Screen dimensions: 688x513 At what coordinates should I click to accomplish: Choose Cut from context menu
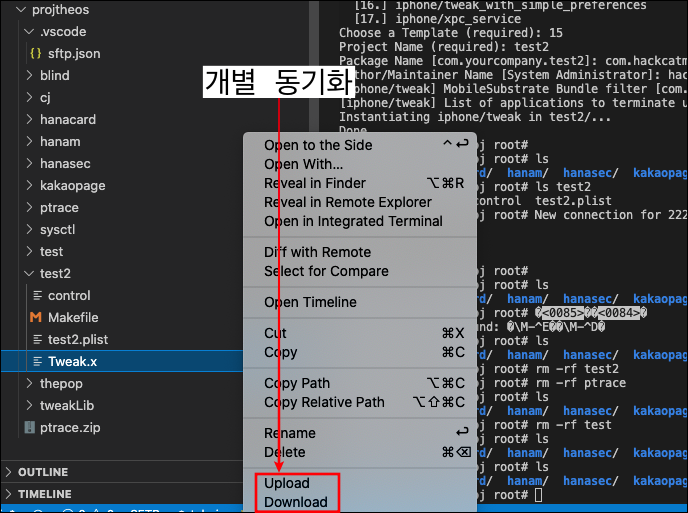pyautogui.click(x=360, y=333)
